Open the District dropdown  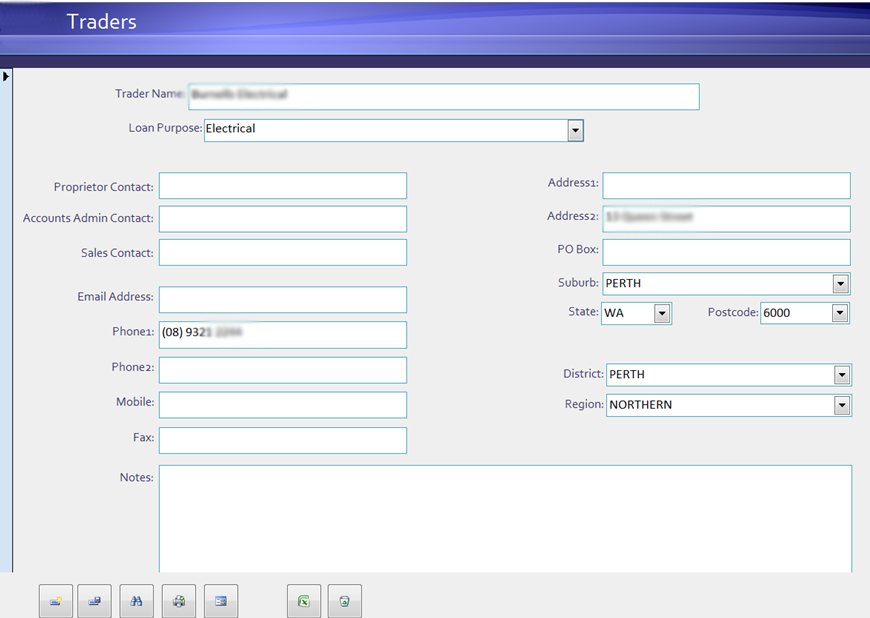pos(840,374)
